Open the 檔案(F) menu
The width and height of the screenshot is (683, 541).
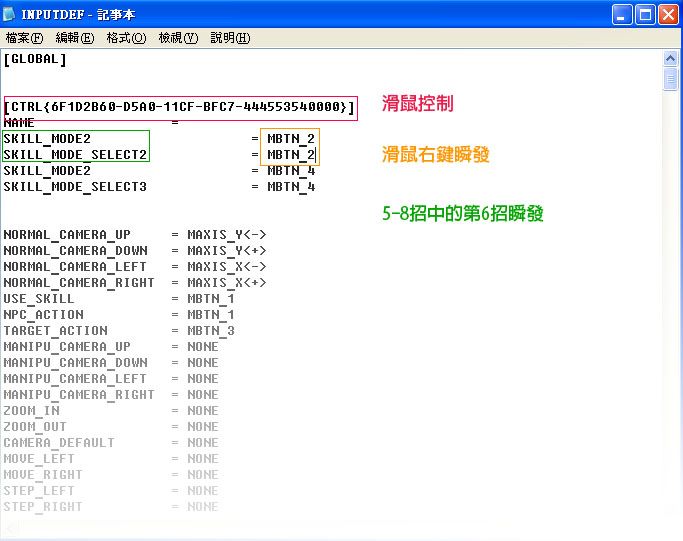25,38
